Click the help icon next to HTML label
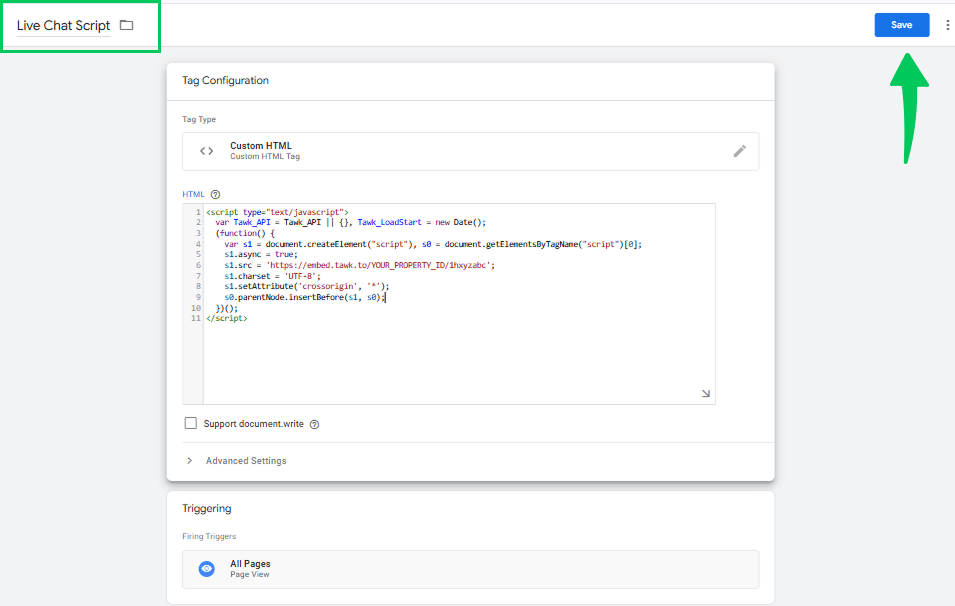The width and height of the screenshot is (955, 606). (x=215, y=194)
